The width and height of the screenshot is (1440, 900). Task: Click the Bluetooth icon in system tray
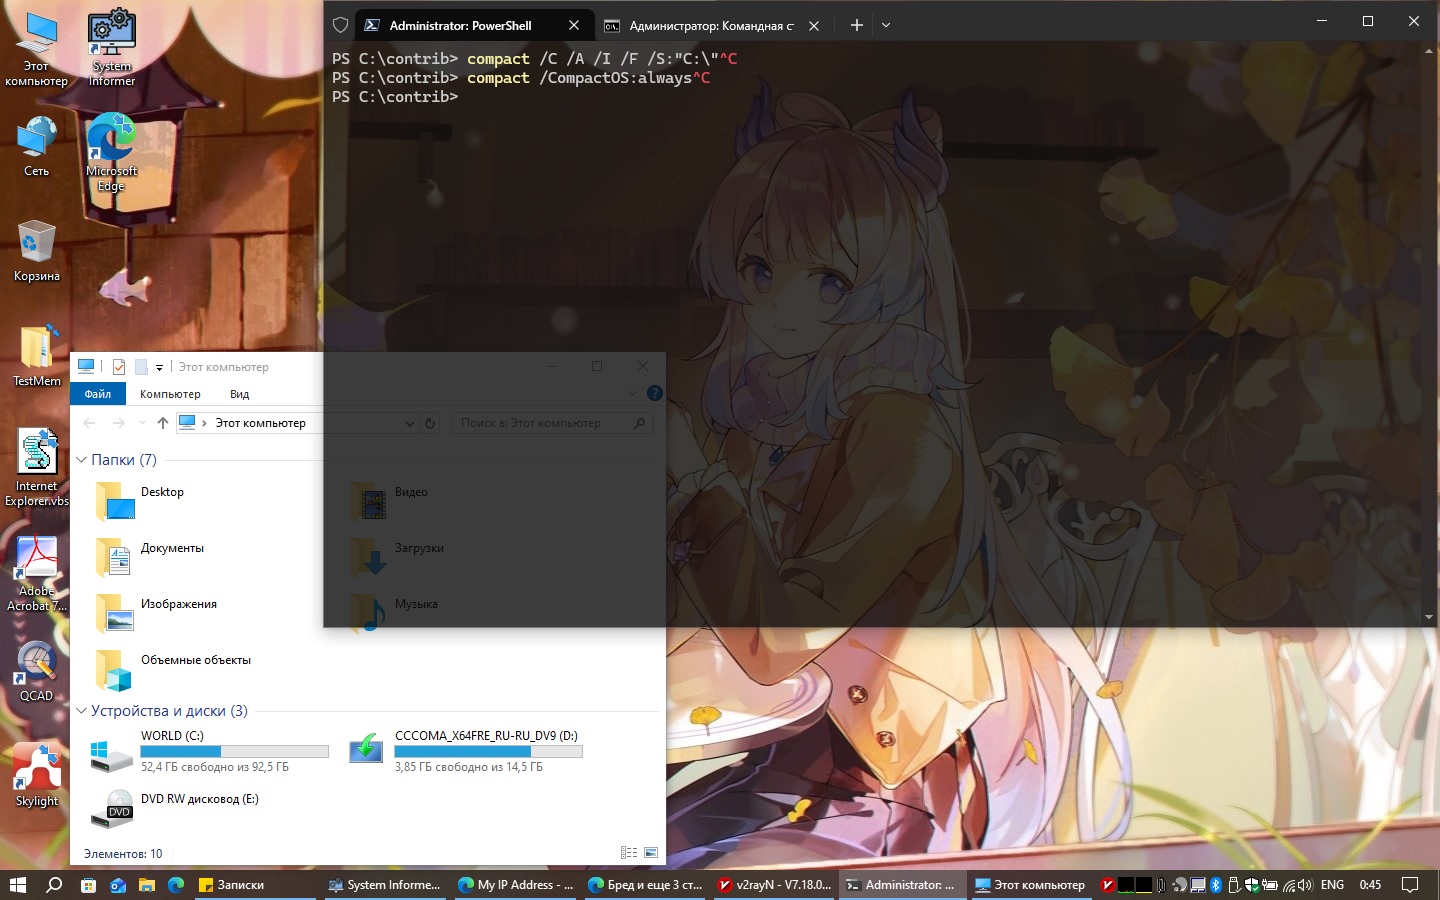(x=1216, y=885)
